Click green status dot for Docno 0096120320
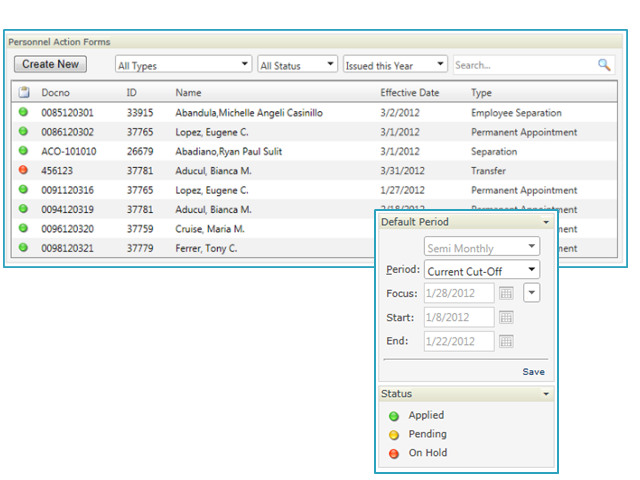Viewport: 640px width, 480px height. tap(24, 228)
